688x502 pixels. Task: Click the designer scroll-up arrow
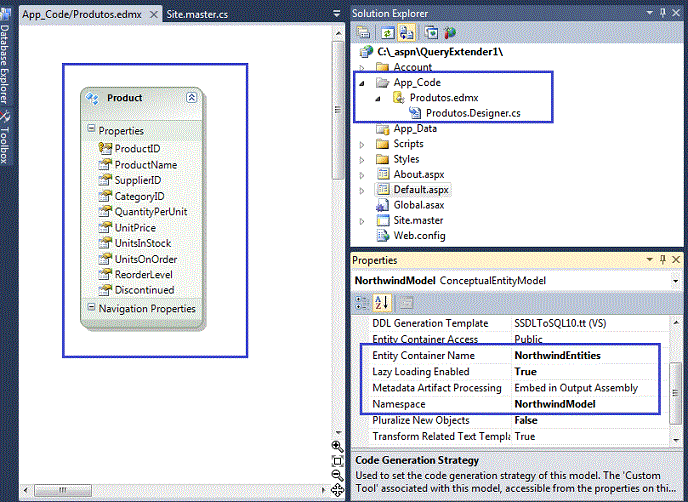[x=338, y=33]
